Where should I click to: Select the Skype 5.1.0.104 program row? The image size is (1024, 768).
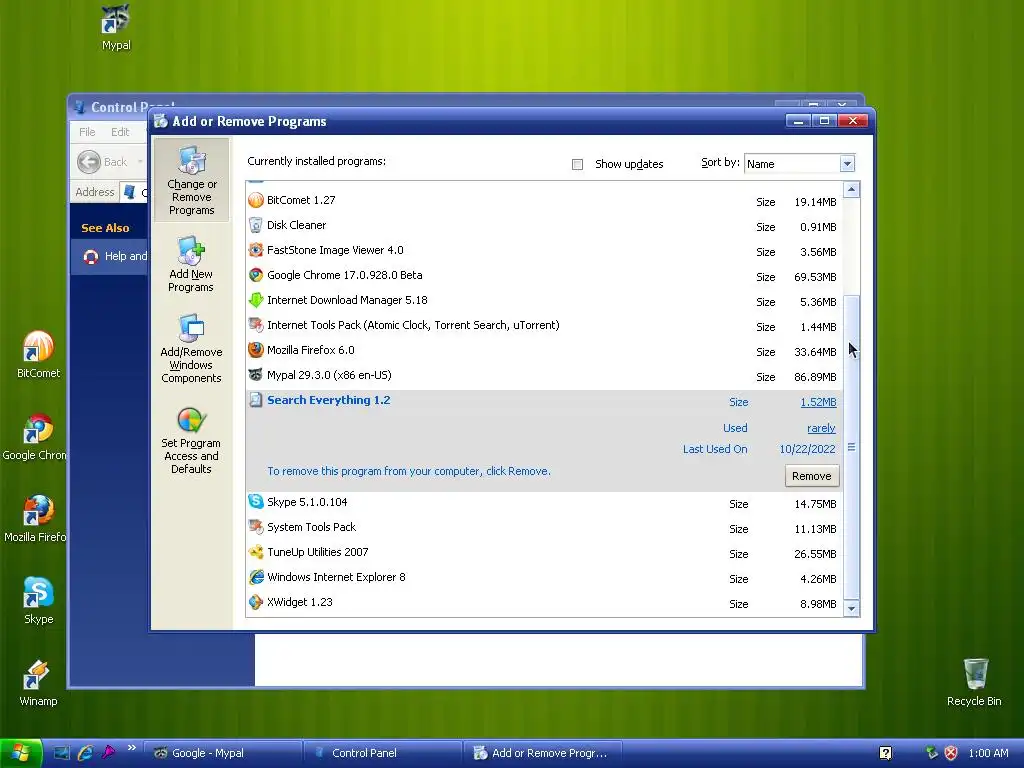click(544, 503)
